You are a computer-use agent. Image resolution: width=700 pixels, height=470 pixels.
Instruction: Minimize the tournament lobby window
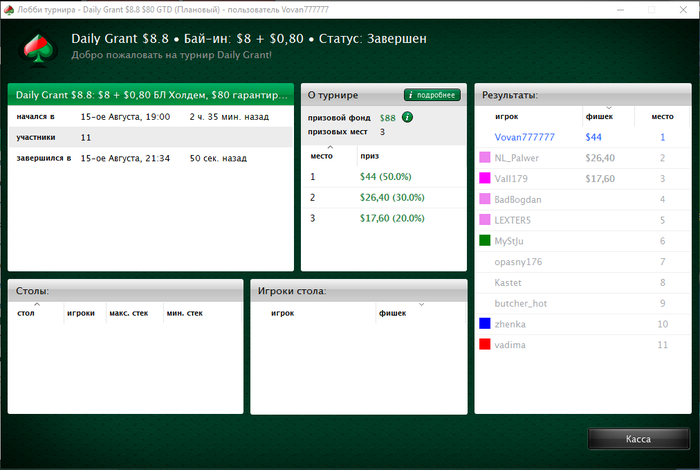coord(620,9)
